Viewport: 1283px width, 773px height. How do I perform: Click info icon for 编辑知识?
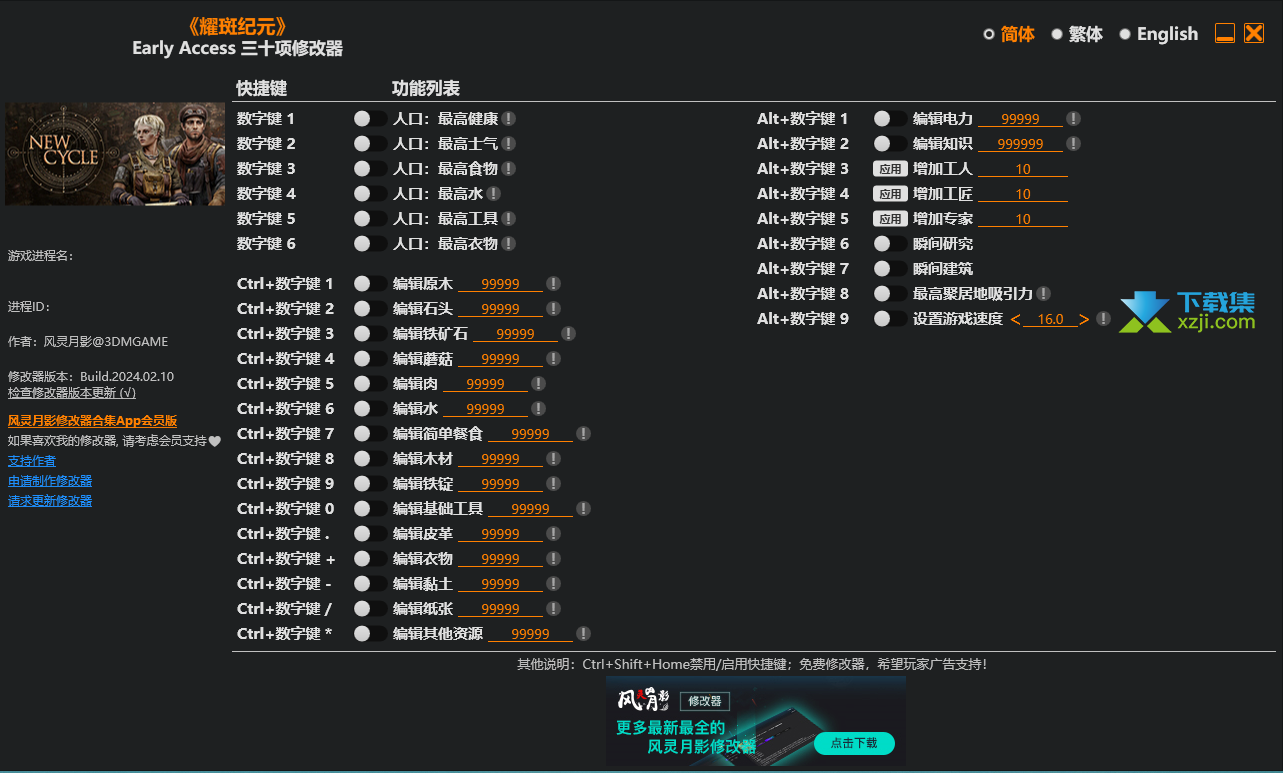point(1073,143)
